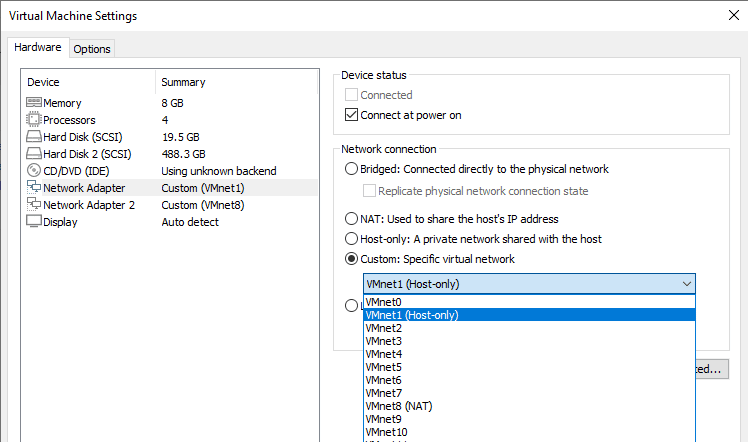Select the Bridged network radio button
The height and width of the screenshot is (442, 748).
pyautogui.click(x=351, y=169)
